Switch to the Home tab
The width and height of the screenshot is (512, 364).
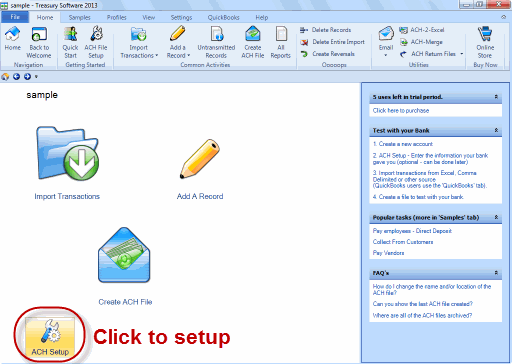(x=45, y=17)
